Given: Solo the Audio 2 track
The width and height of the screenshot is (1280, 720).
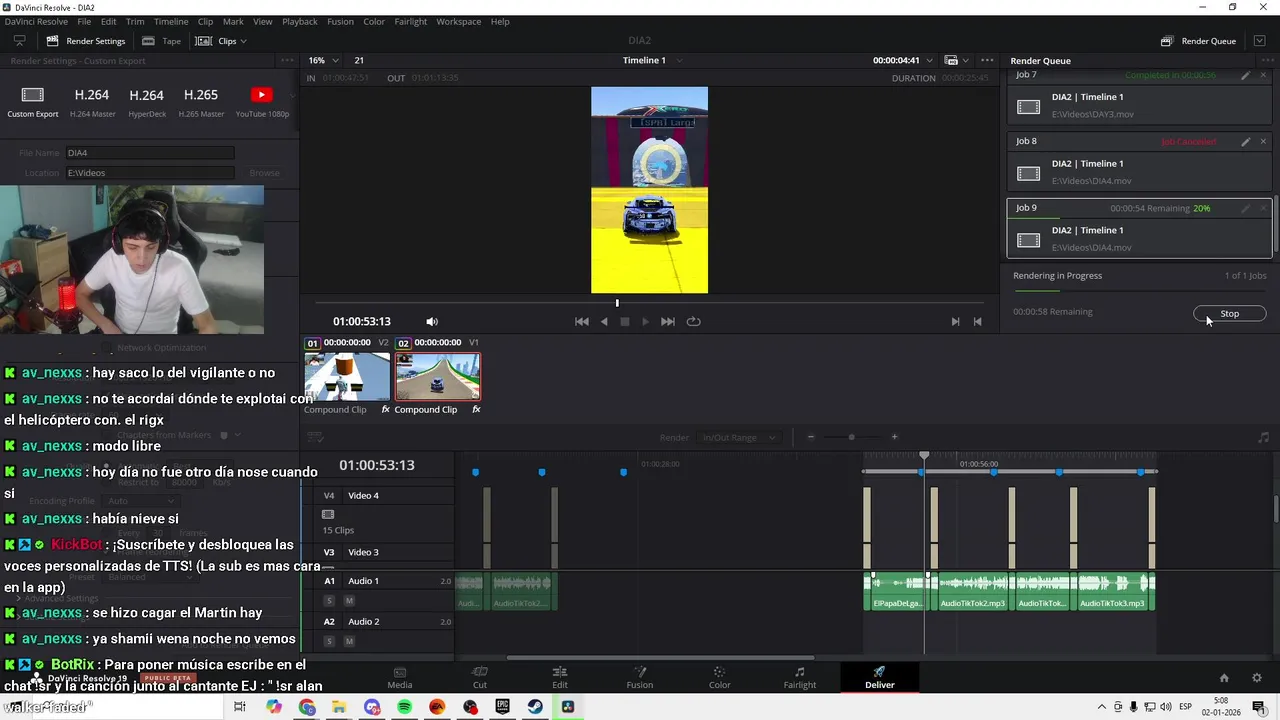Looking at the screenshot, I should click(329, 641).
